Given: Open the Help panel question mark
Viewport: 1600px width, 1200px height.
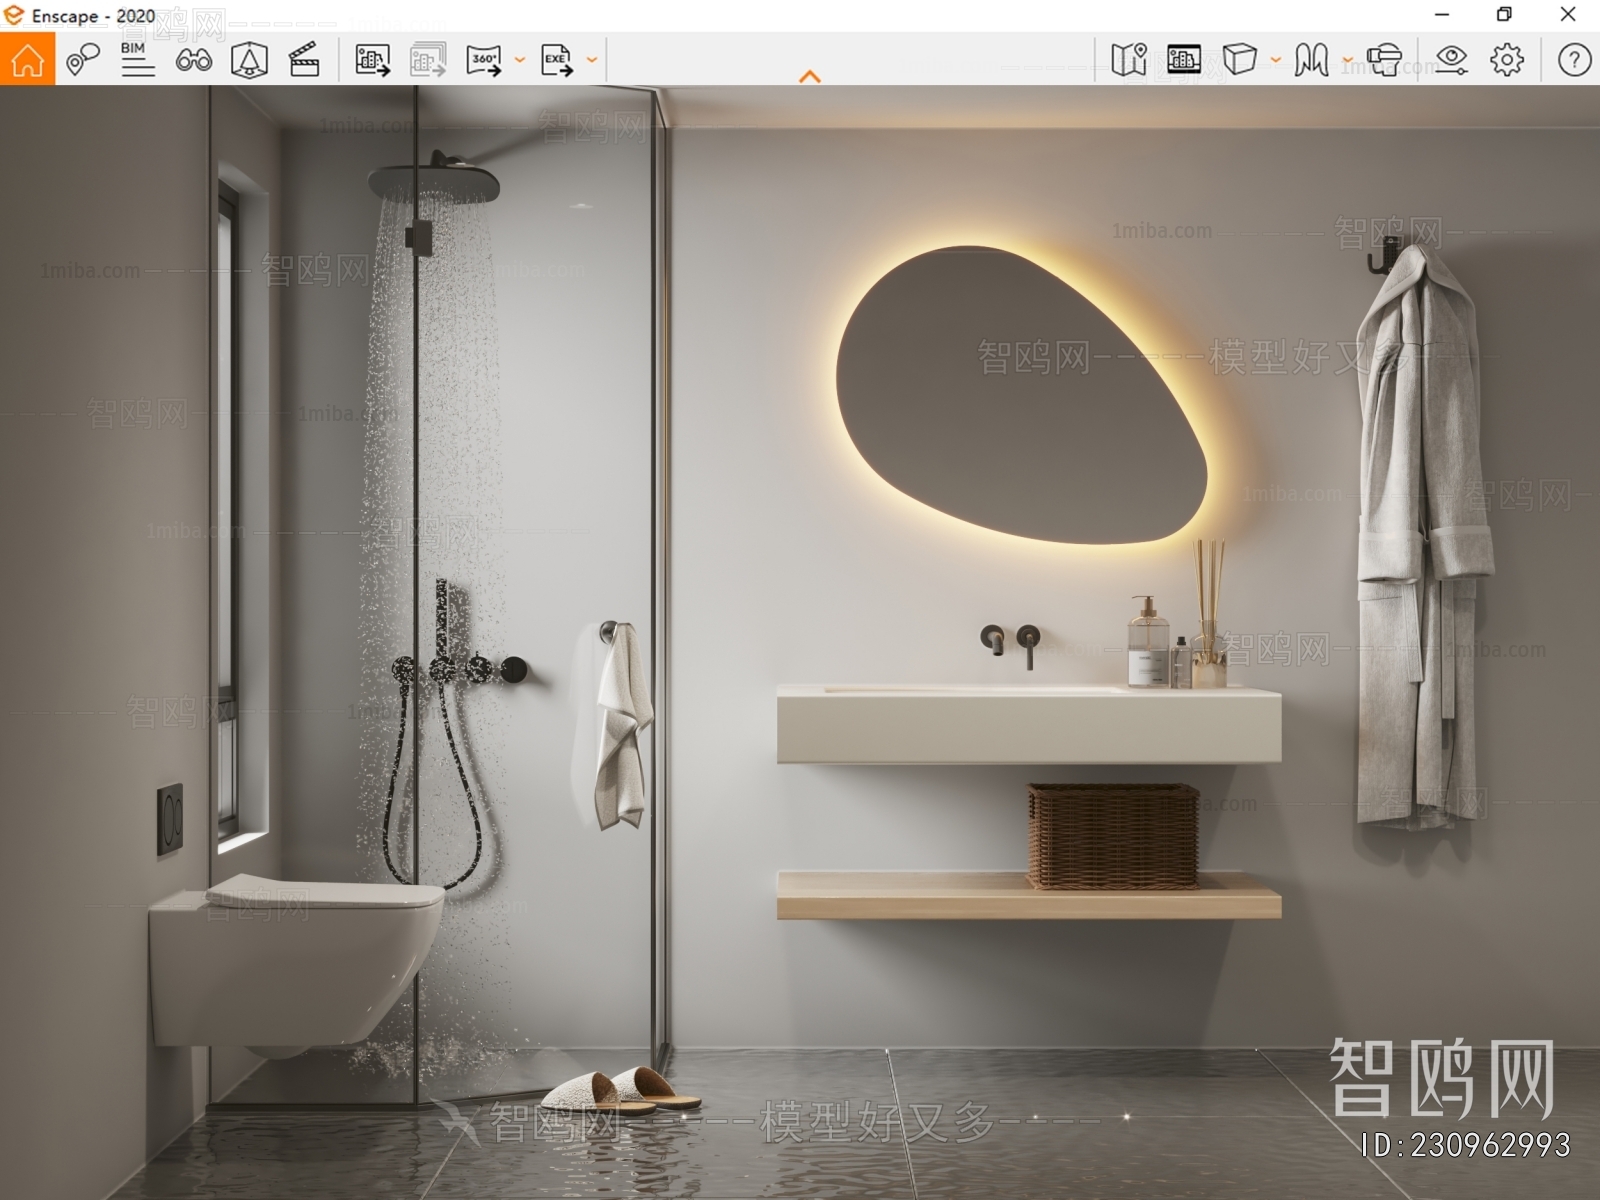Looking at the screenshot, I should [x=1574, y=60].
